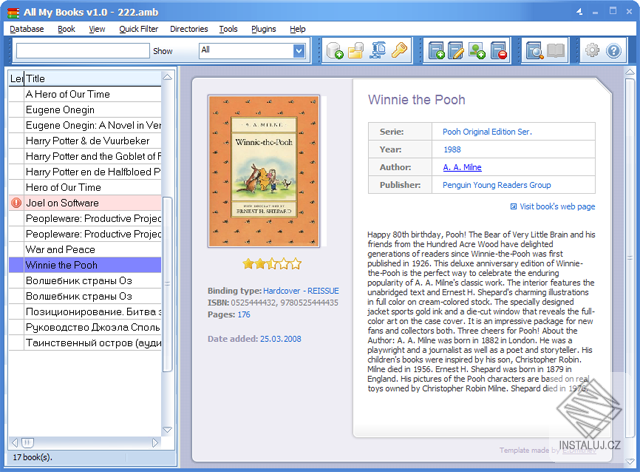Open the Quick Filter menu

pyautogui.click(x=138, y=29)
